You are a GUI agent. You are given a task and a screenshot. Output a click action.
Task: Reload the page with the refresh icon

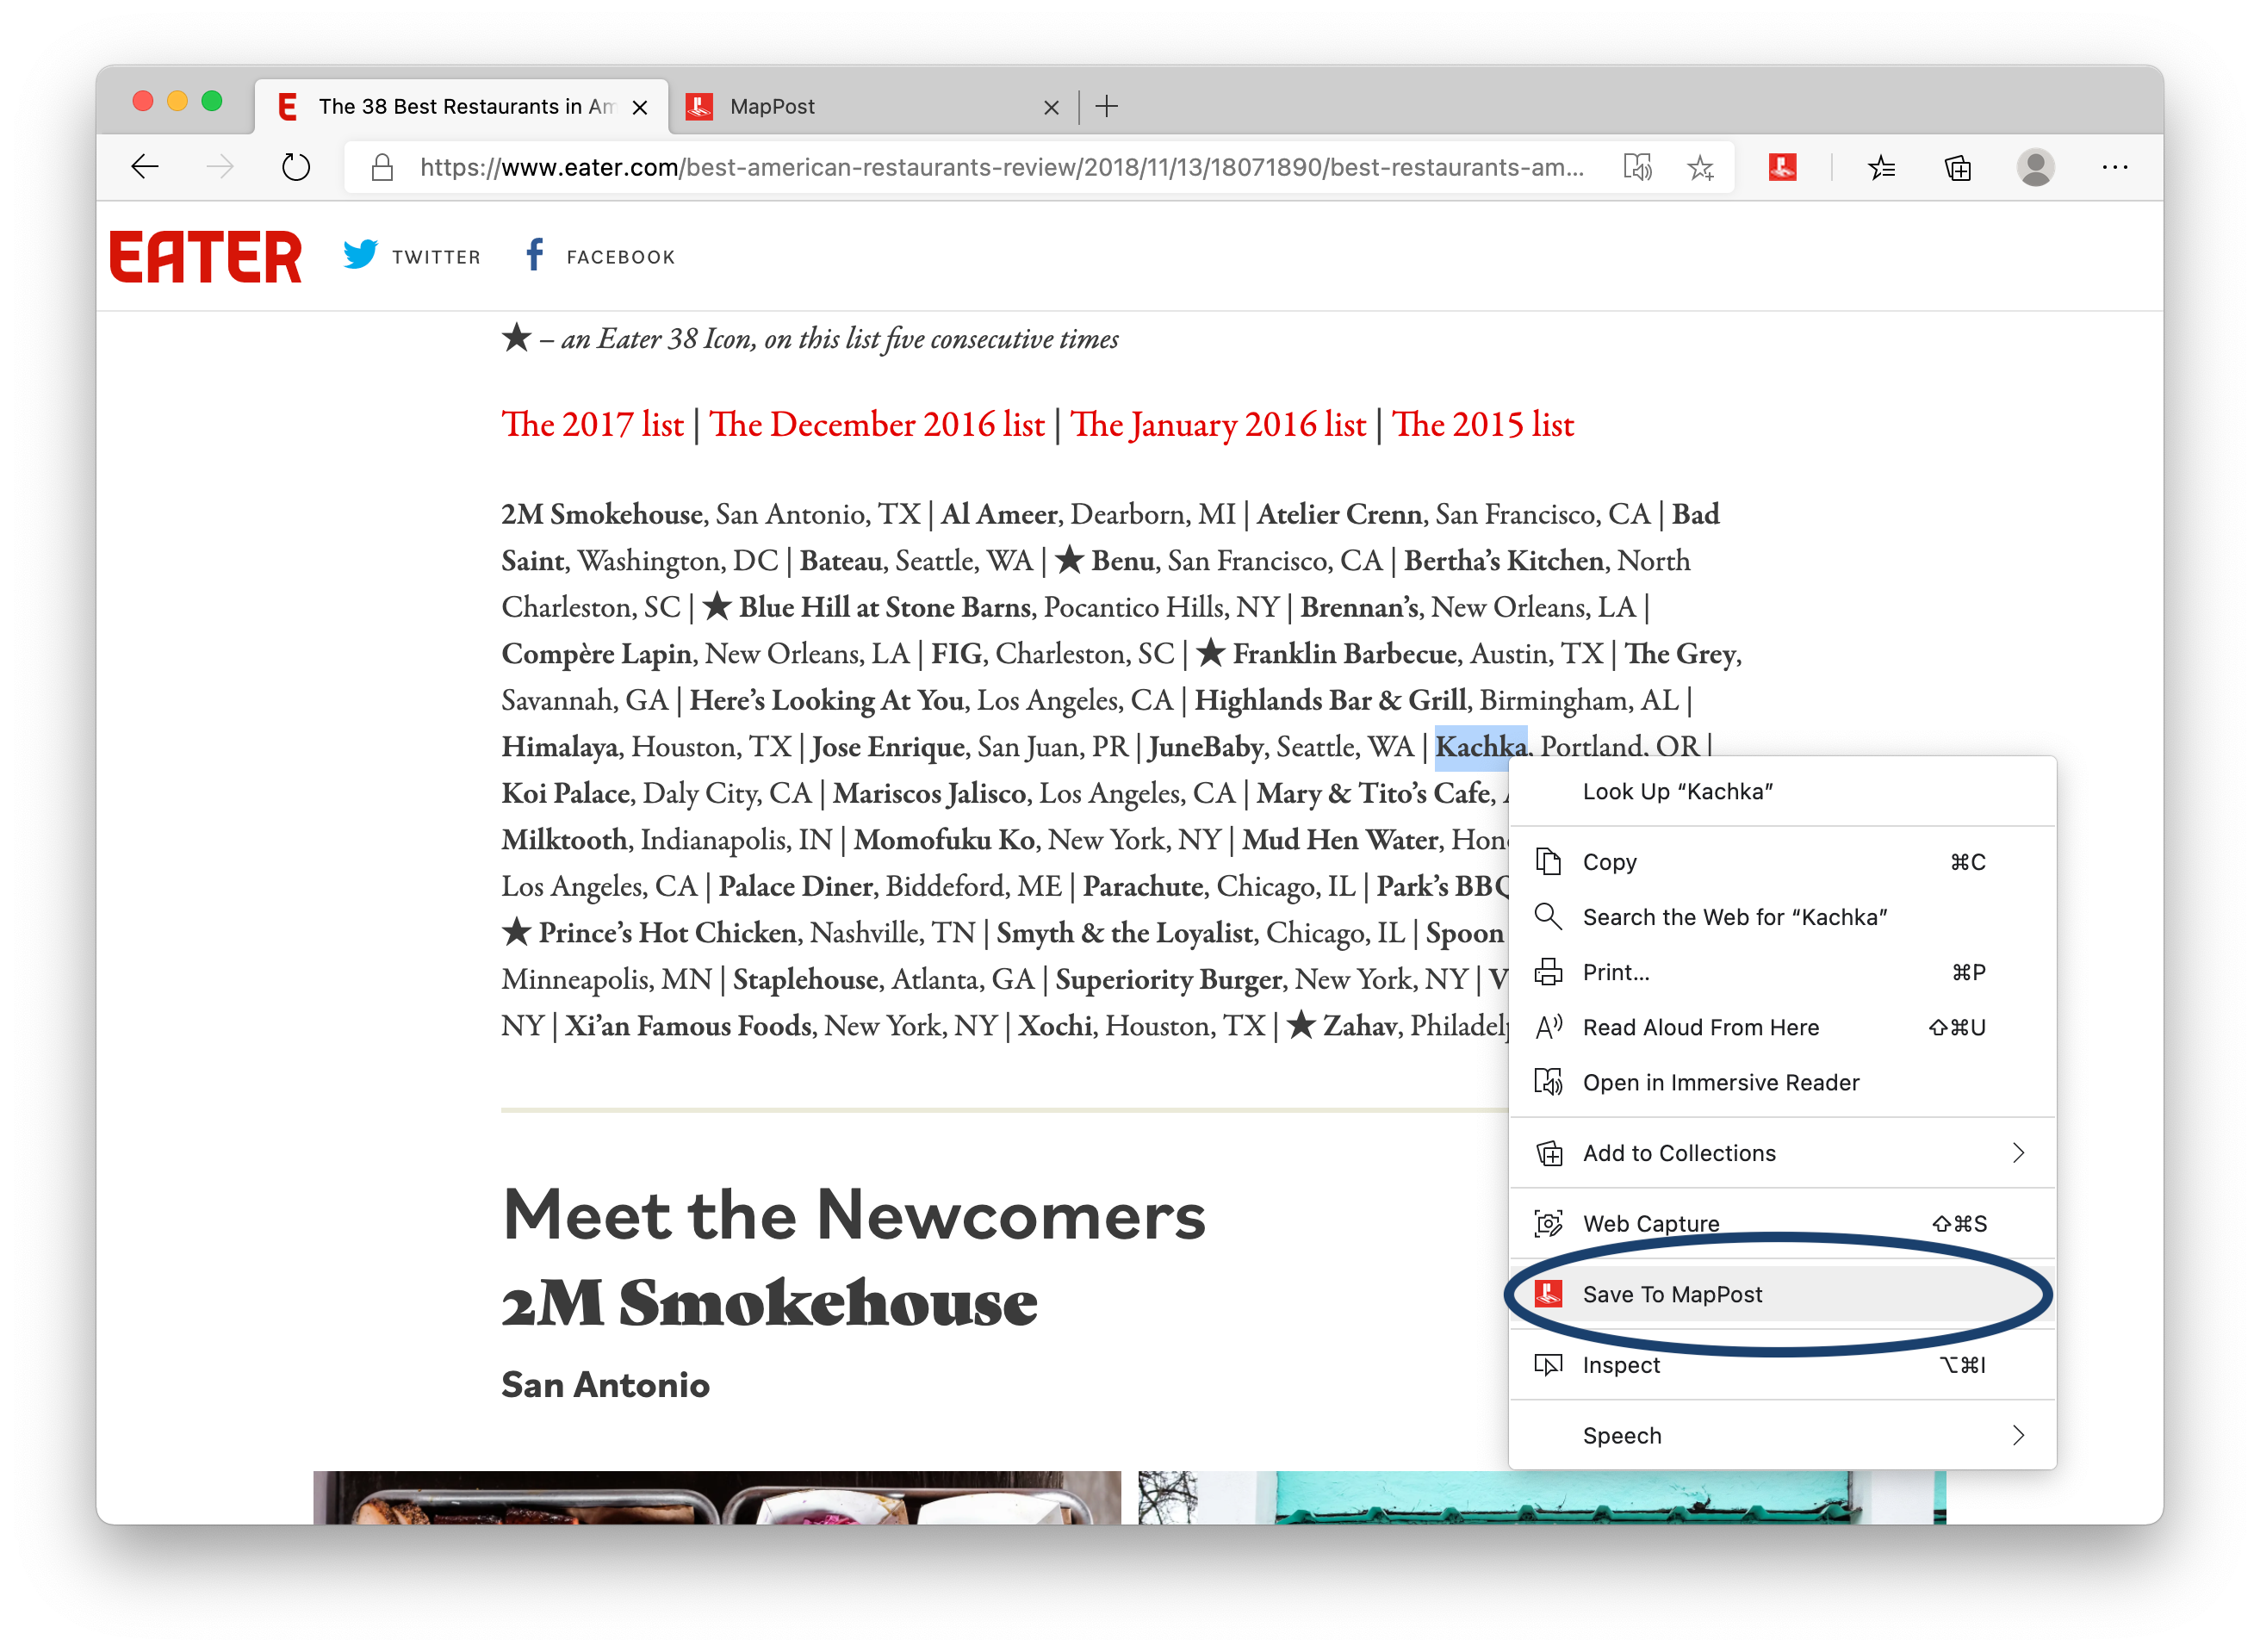click(x=296, y=166)
